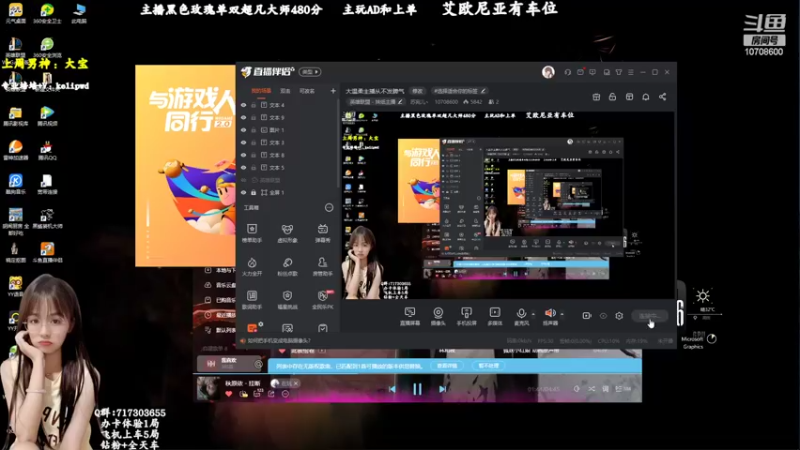Skip to the next track
Viewport: 800px width, 450px height.
pyautogui.click(x=442, y=389)
